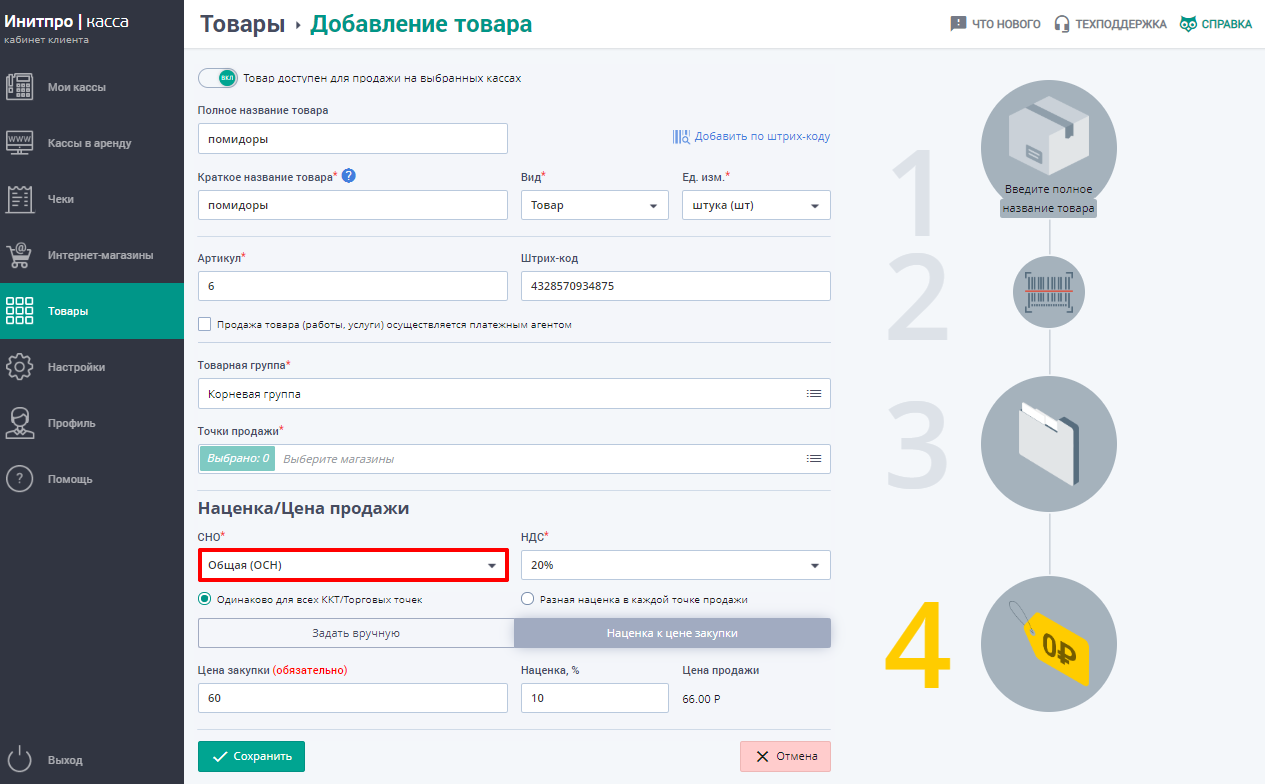Click the Сохранить button
The width and height of the screenshot is (1265, 784).
pyautogui.click(x=251, y=757)
